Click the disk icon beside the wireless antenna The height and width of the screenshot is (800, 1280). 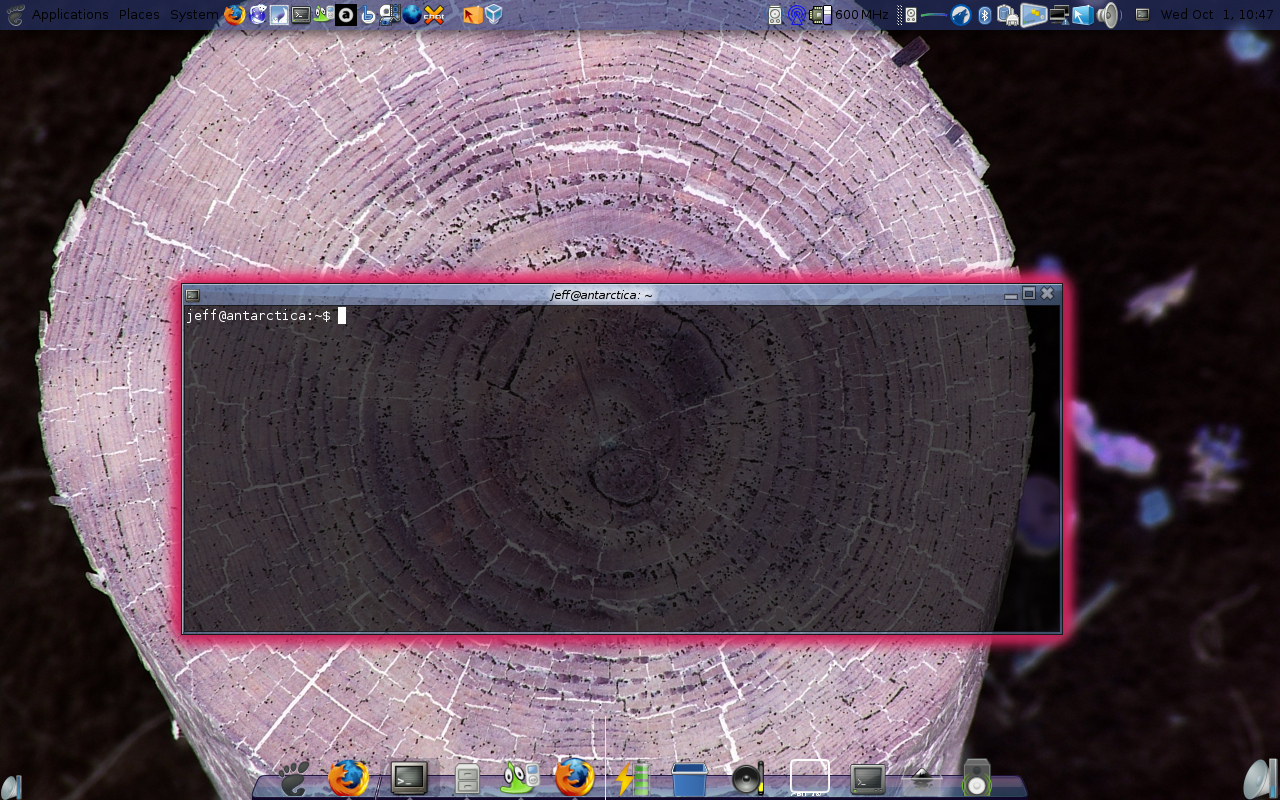[x=775, y=15]
